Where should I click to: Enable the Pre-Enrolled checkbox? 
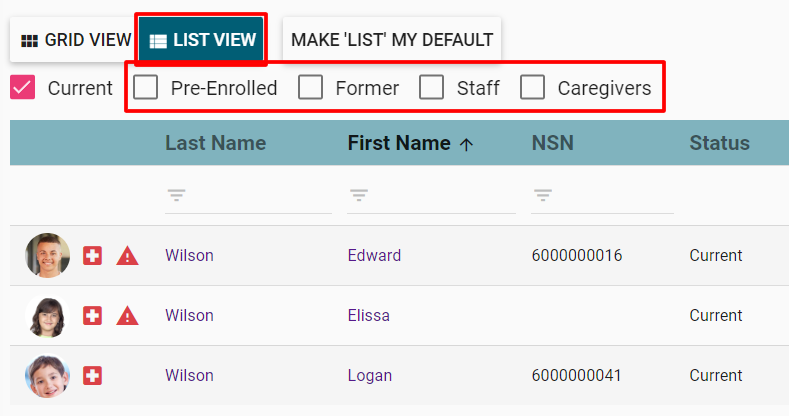(x=145, y=88)
